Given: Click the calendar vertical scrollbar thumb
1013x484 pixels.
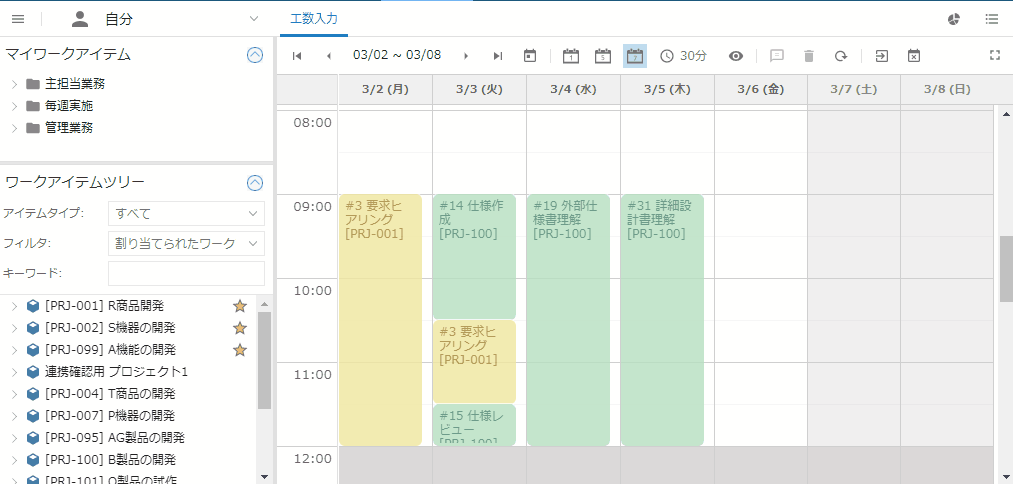Looking at the screenshot, I should coord(1006,268).
